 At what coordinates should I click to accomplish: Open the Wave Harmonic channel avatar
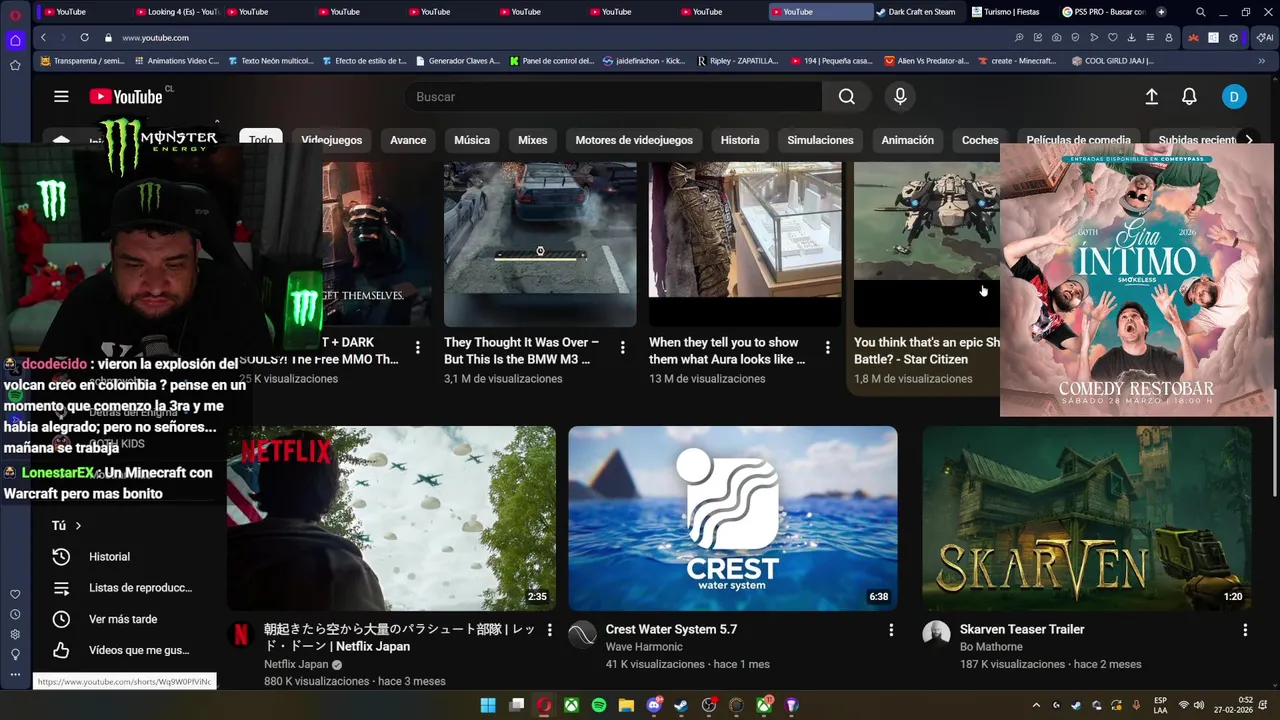[582, 635]
